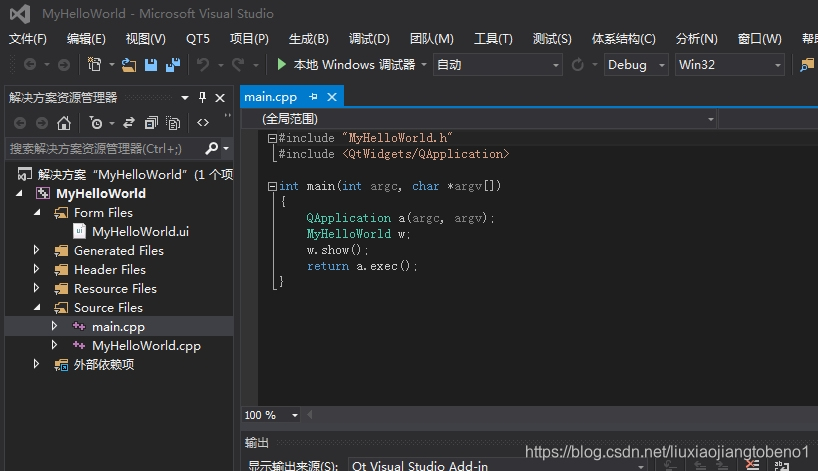Screen dimensions: 818x471
Task: Click the Redo toolbar icon
Action: click(238, 65)
